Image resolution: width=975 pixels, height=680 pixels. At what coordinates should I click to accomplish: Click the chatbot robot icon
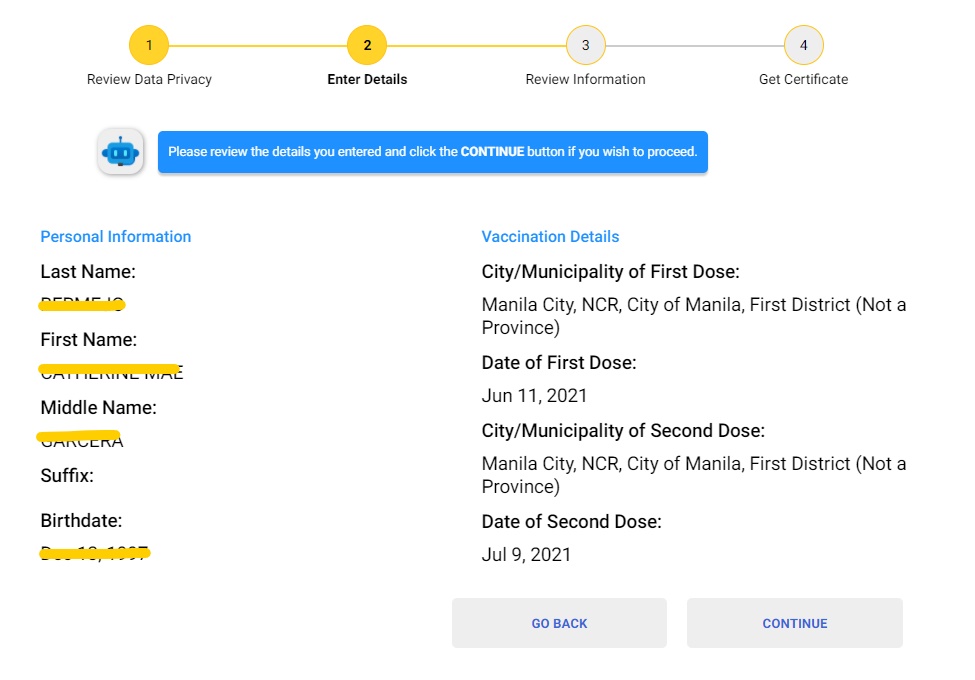120,152
